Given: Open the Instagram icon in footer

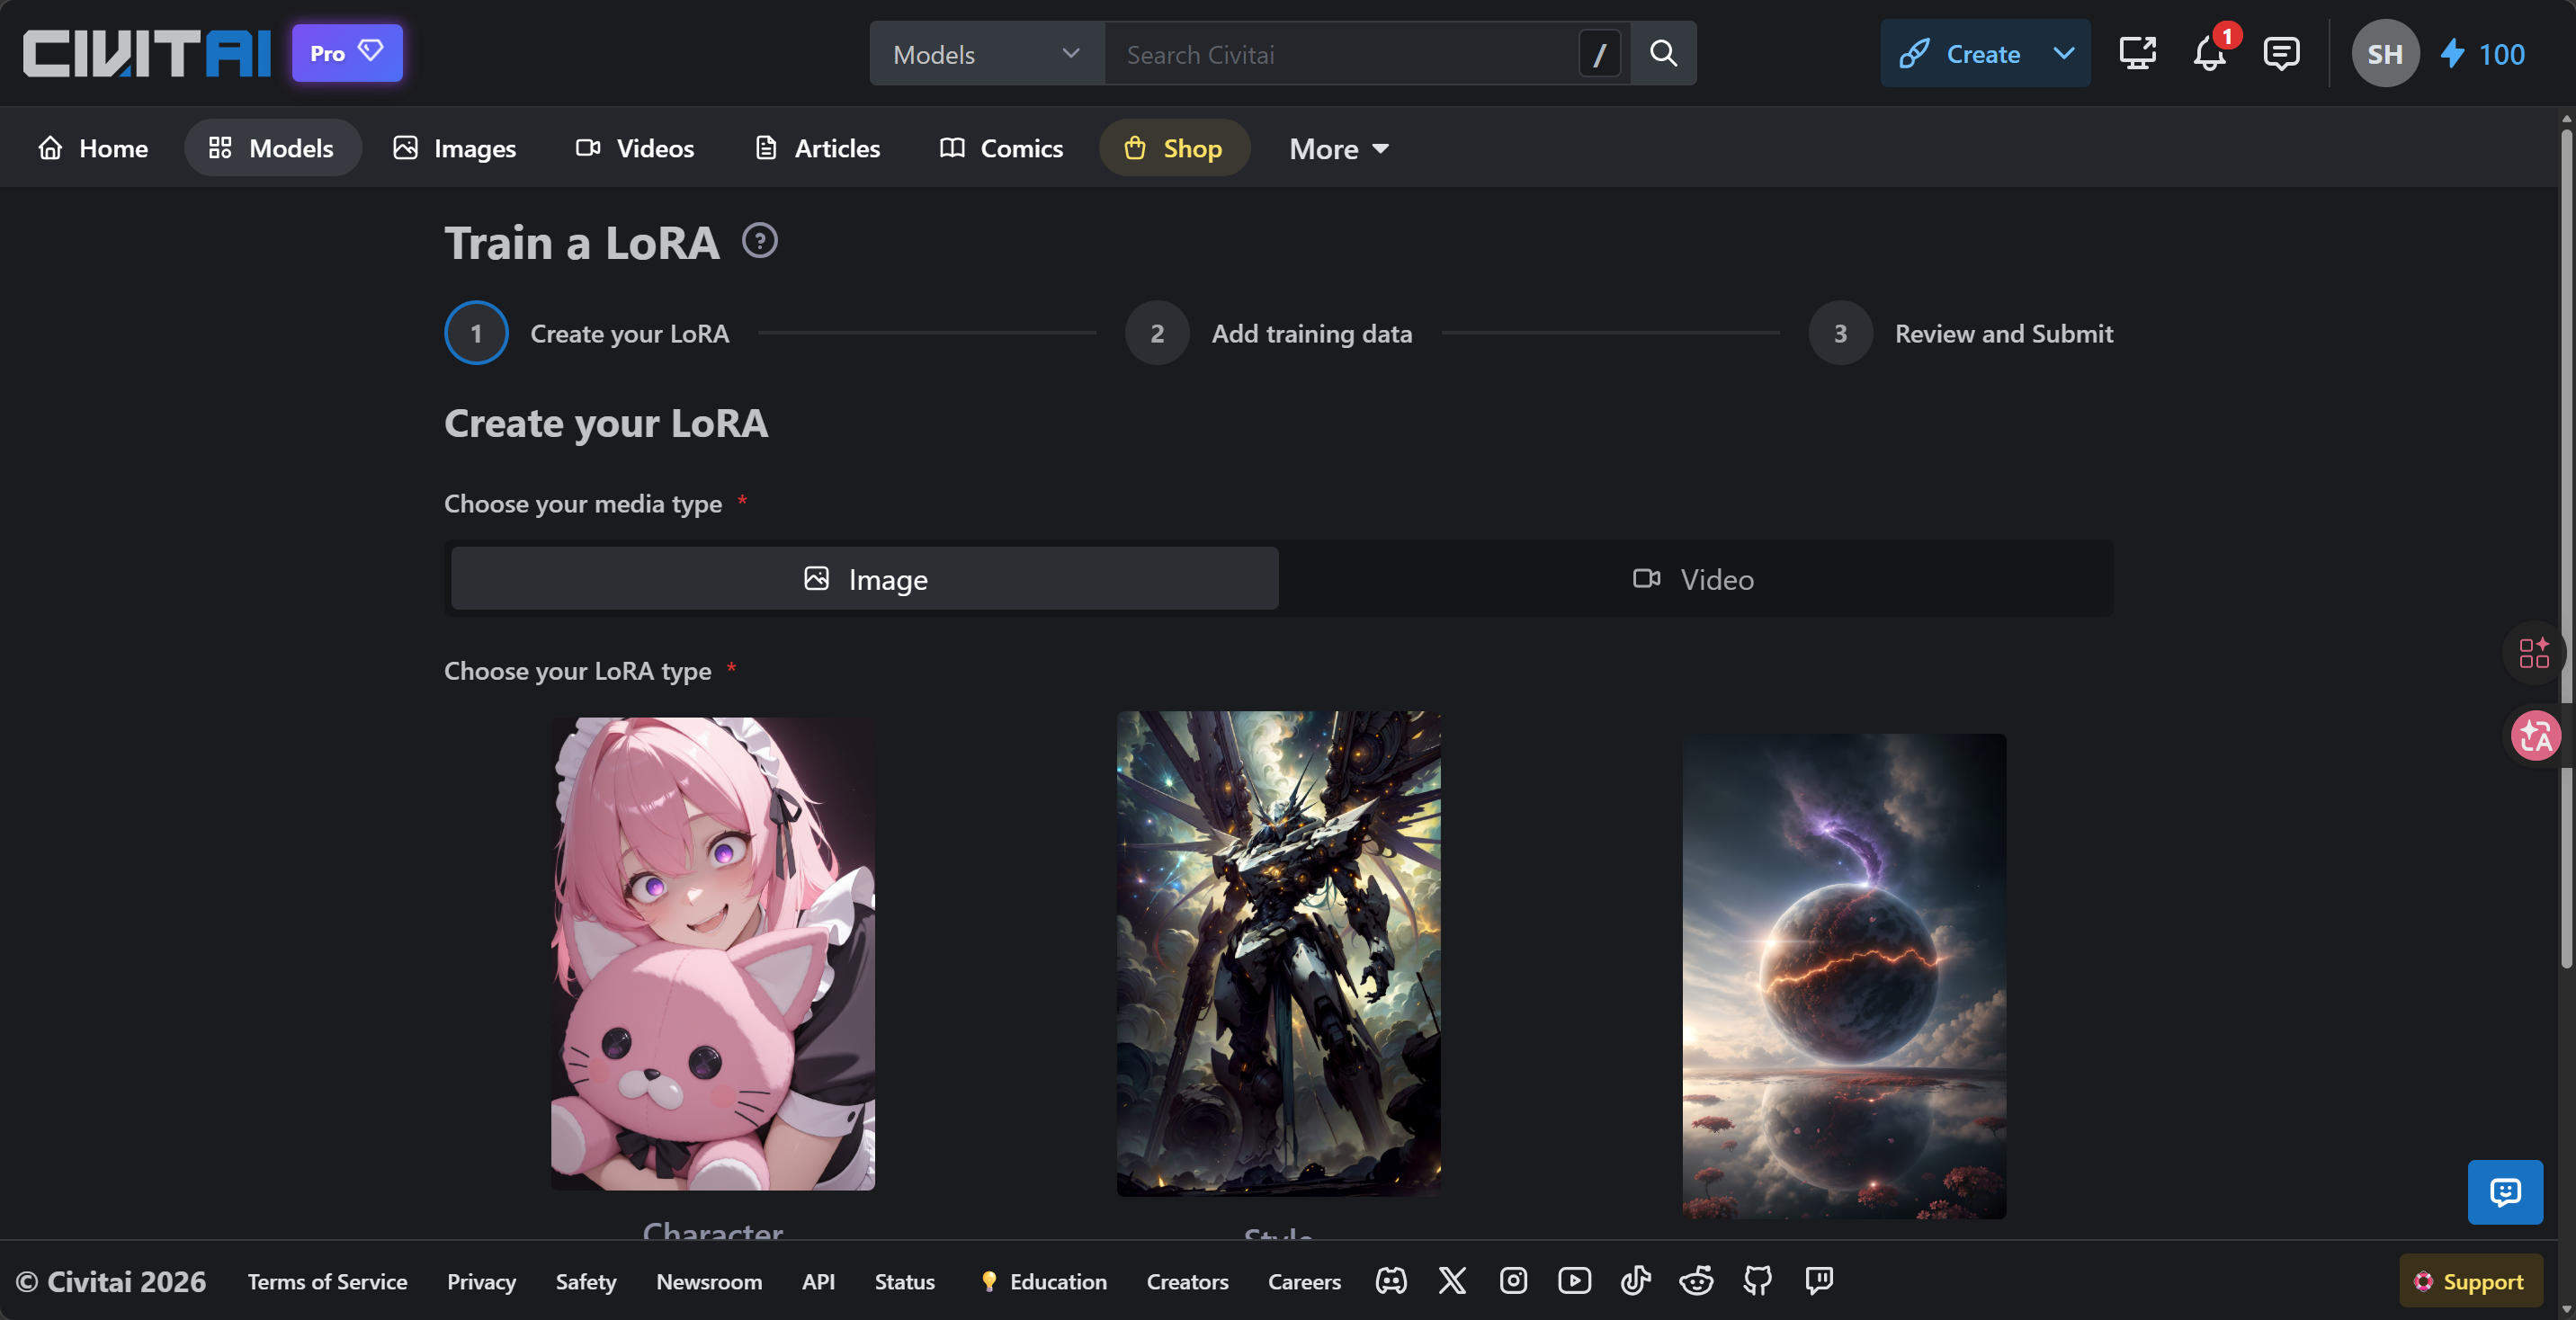Looking at the screenshot, I should tap(1513, 1281).
